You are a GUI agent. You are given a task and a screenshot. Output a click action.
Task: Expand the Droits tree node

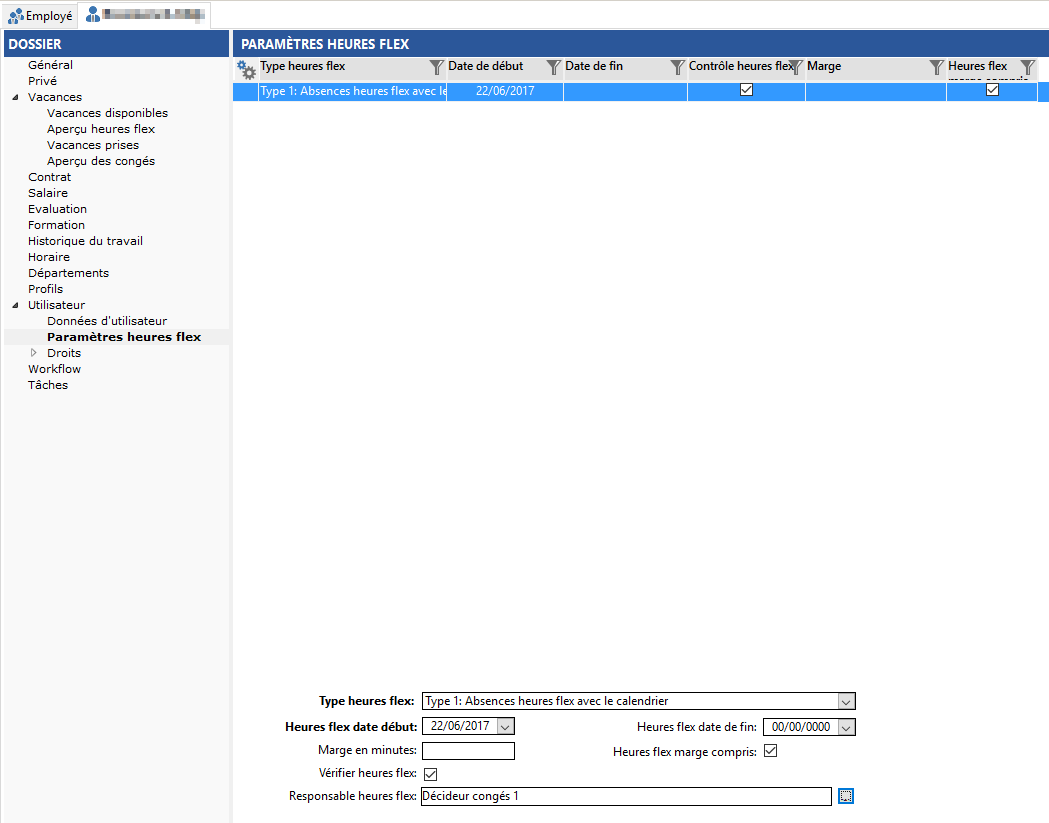click(34, 353)
